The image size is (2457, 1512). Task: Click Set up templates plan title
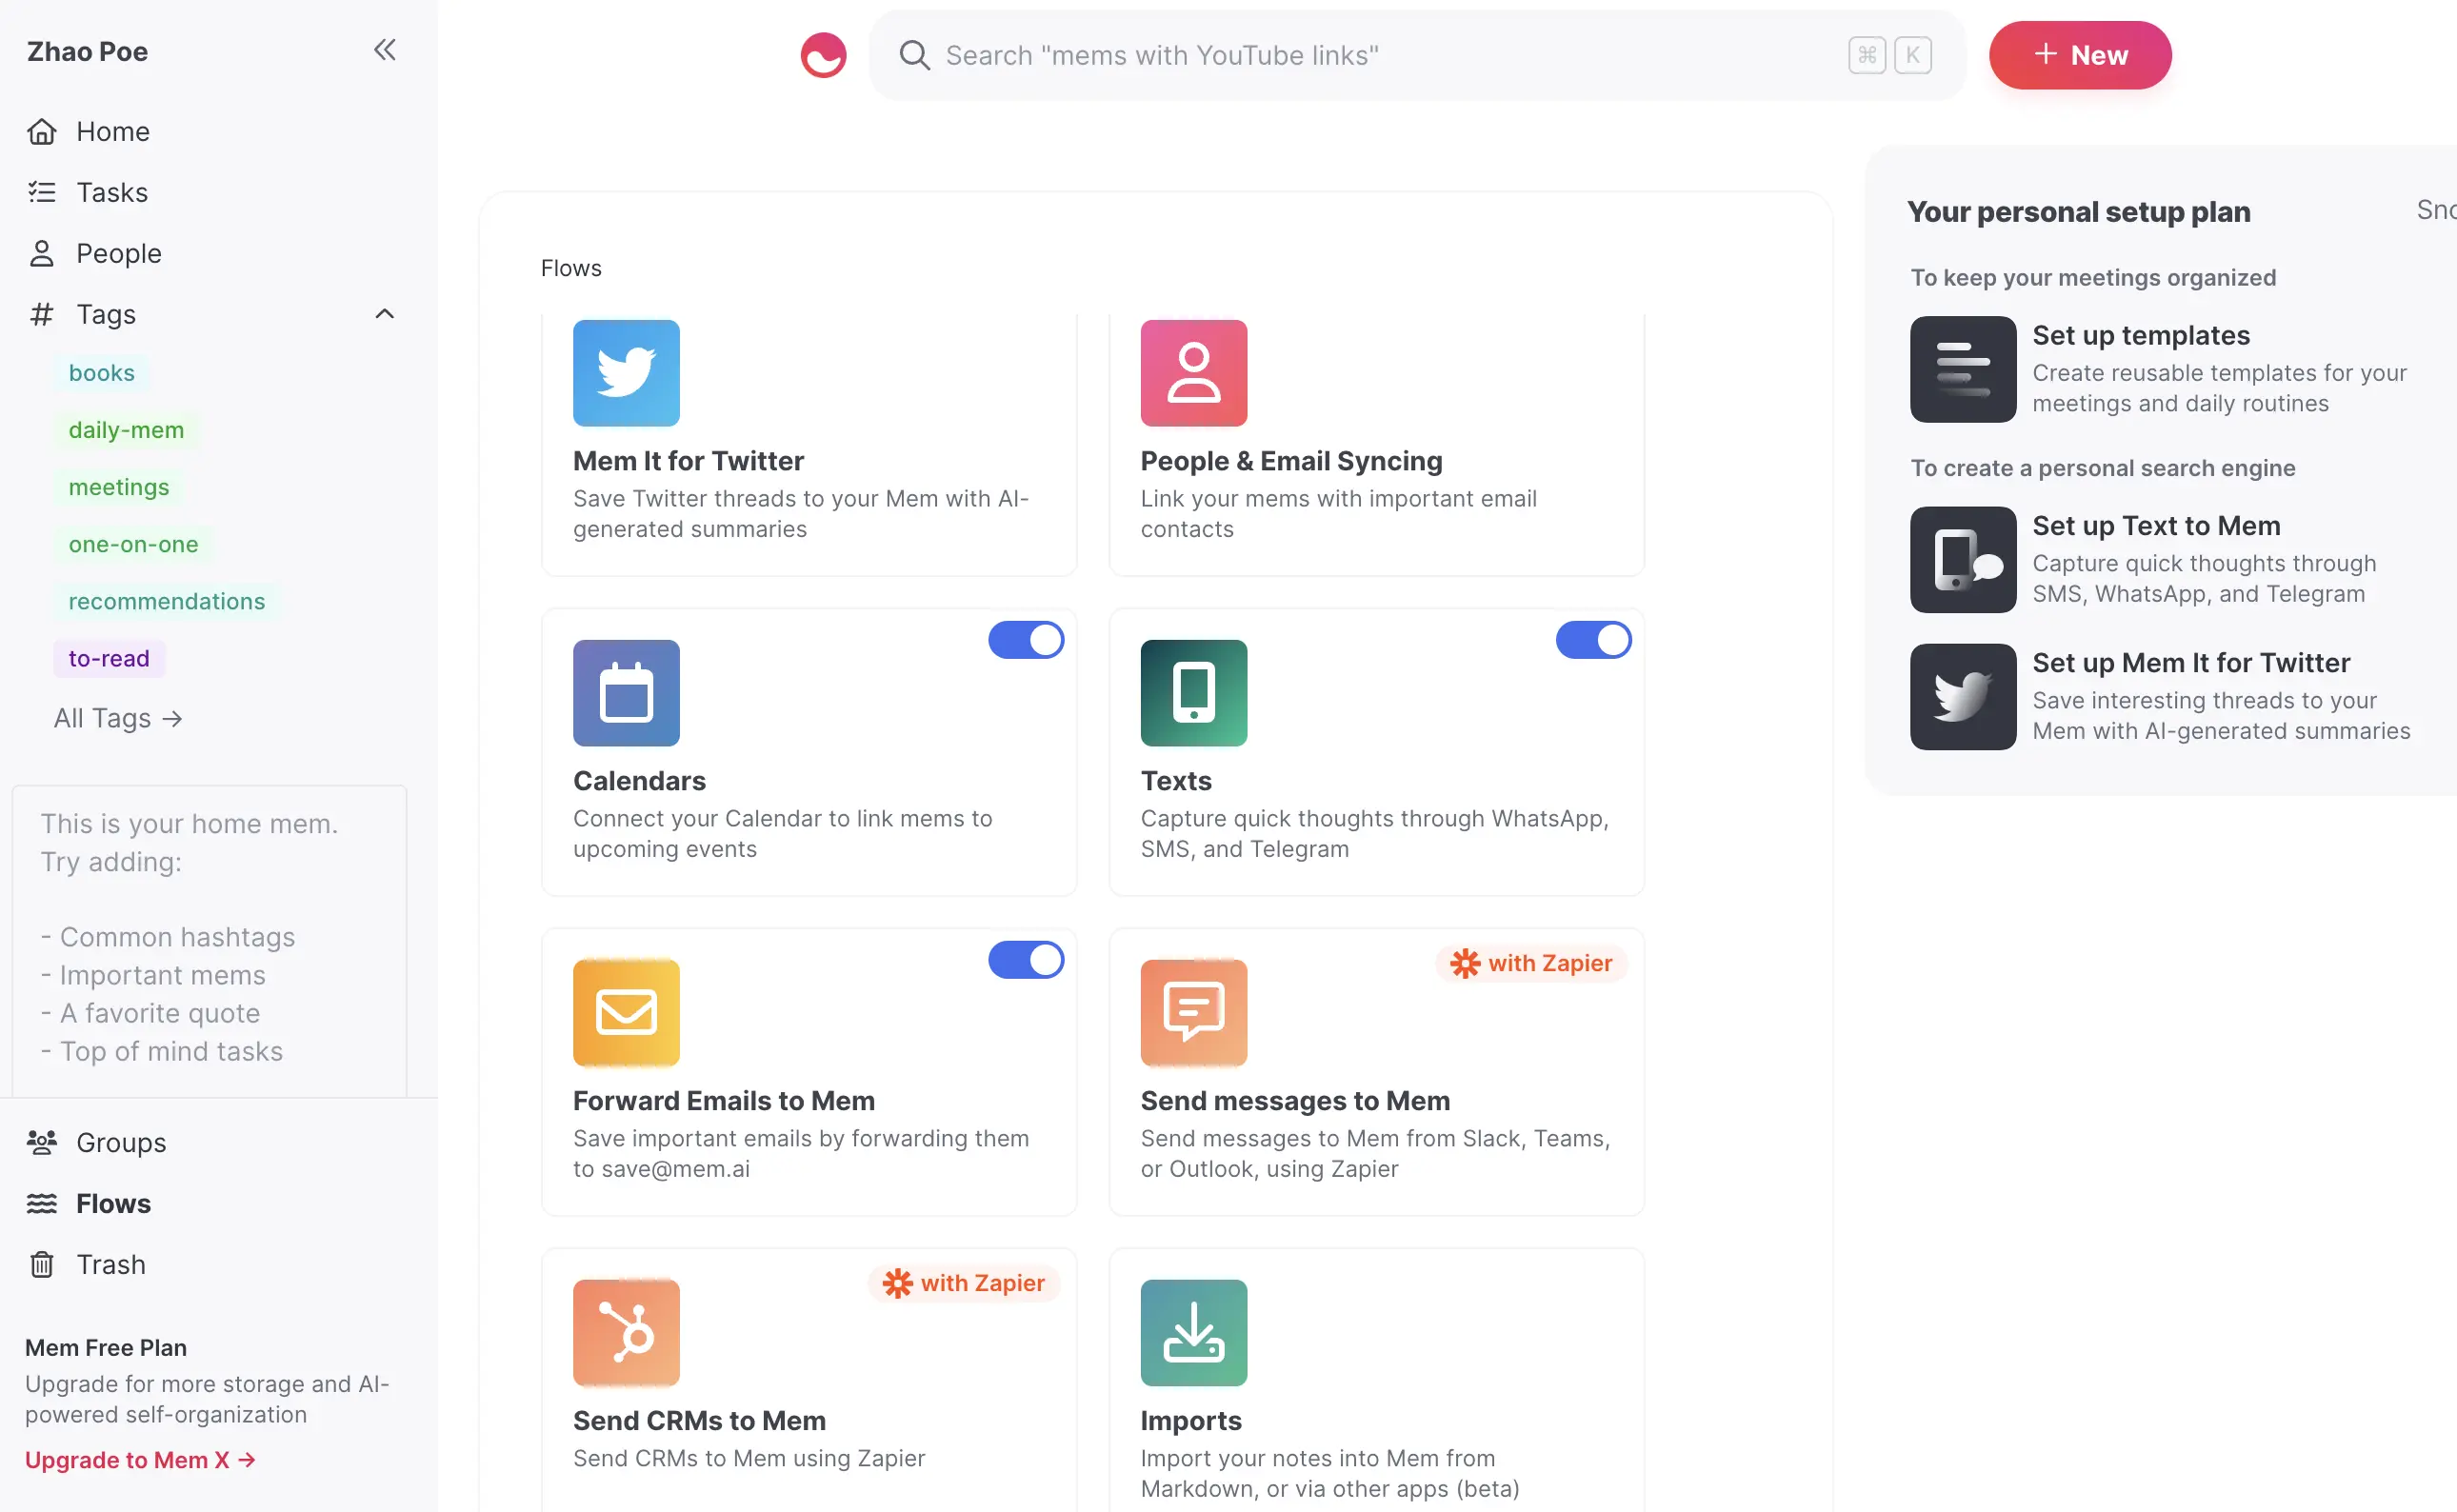(2140, 335)
